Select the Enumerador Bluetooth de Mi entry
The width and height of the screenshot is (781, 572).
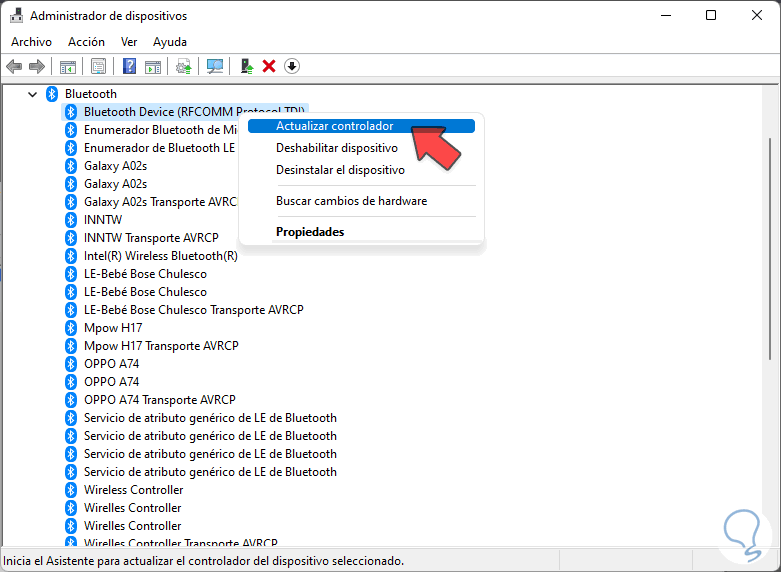click(160, 130)
